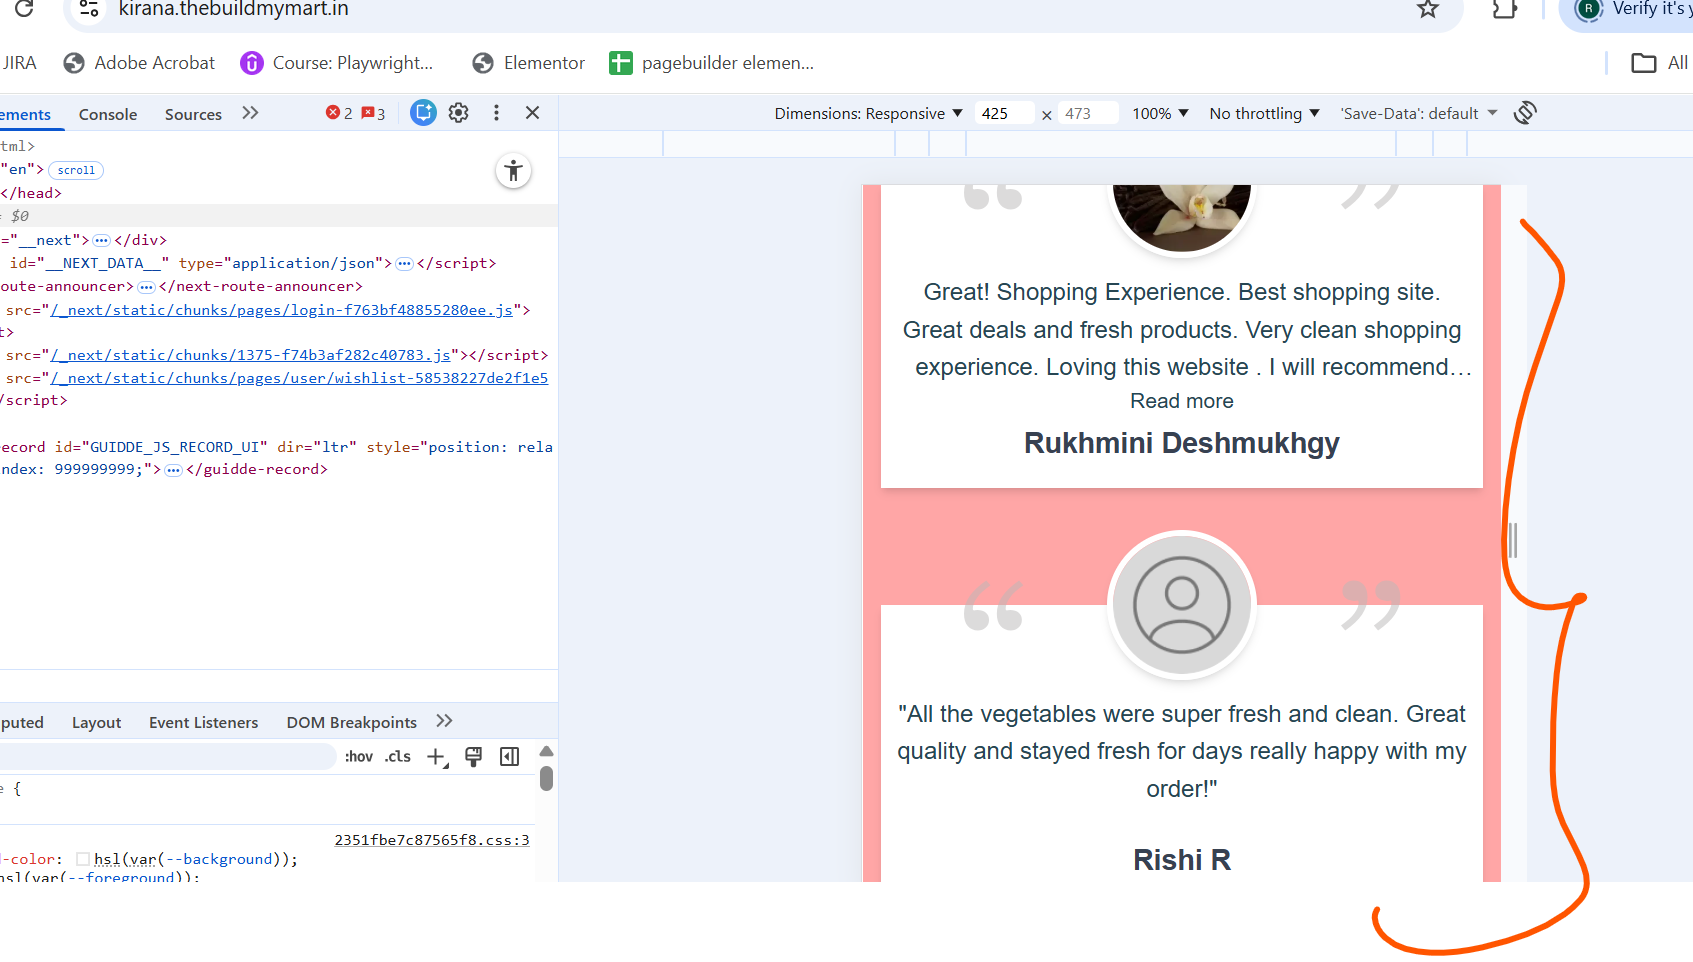Click the new style rule plus icon
This screenshot has width=1693, height=962.
tap(437, 757)
